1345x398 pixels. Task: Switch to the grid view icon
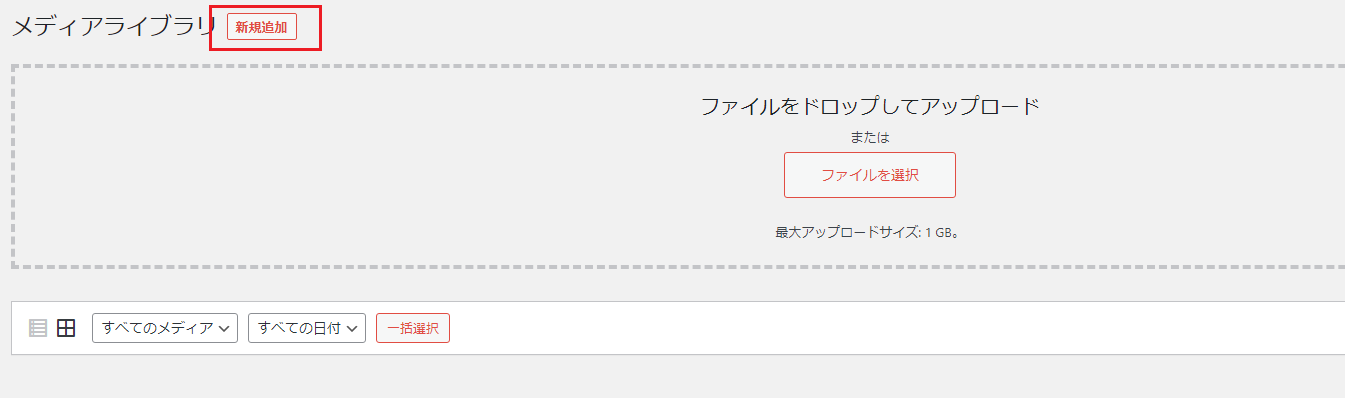tap(66, 328)
